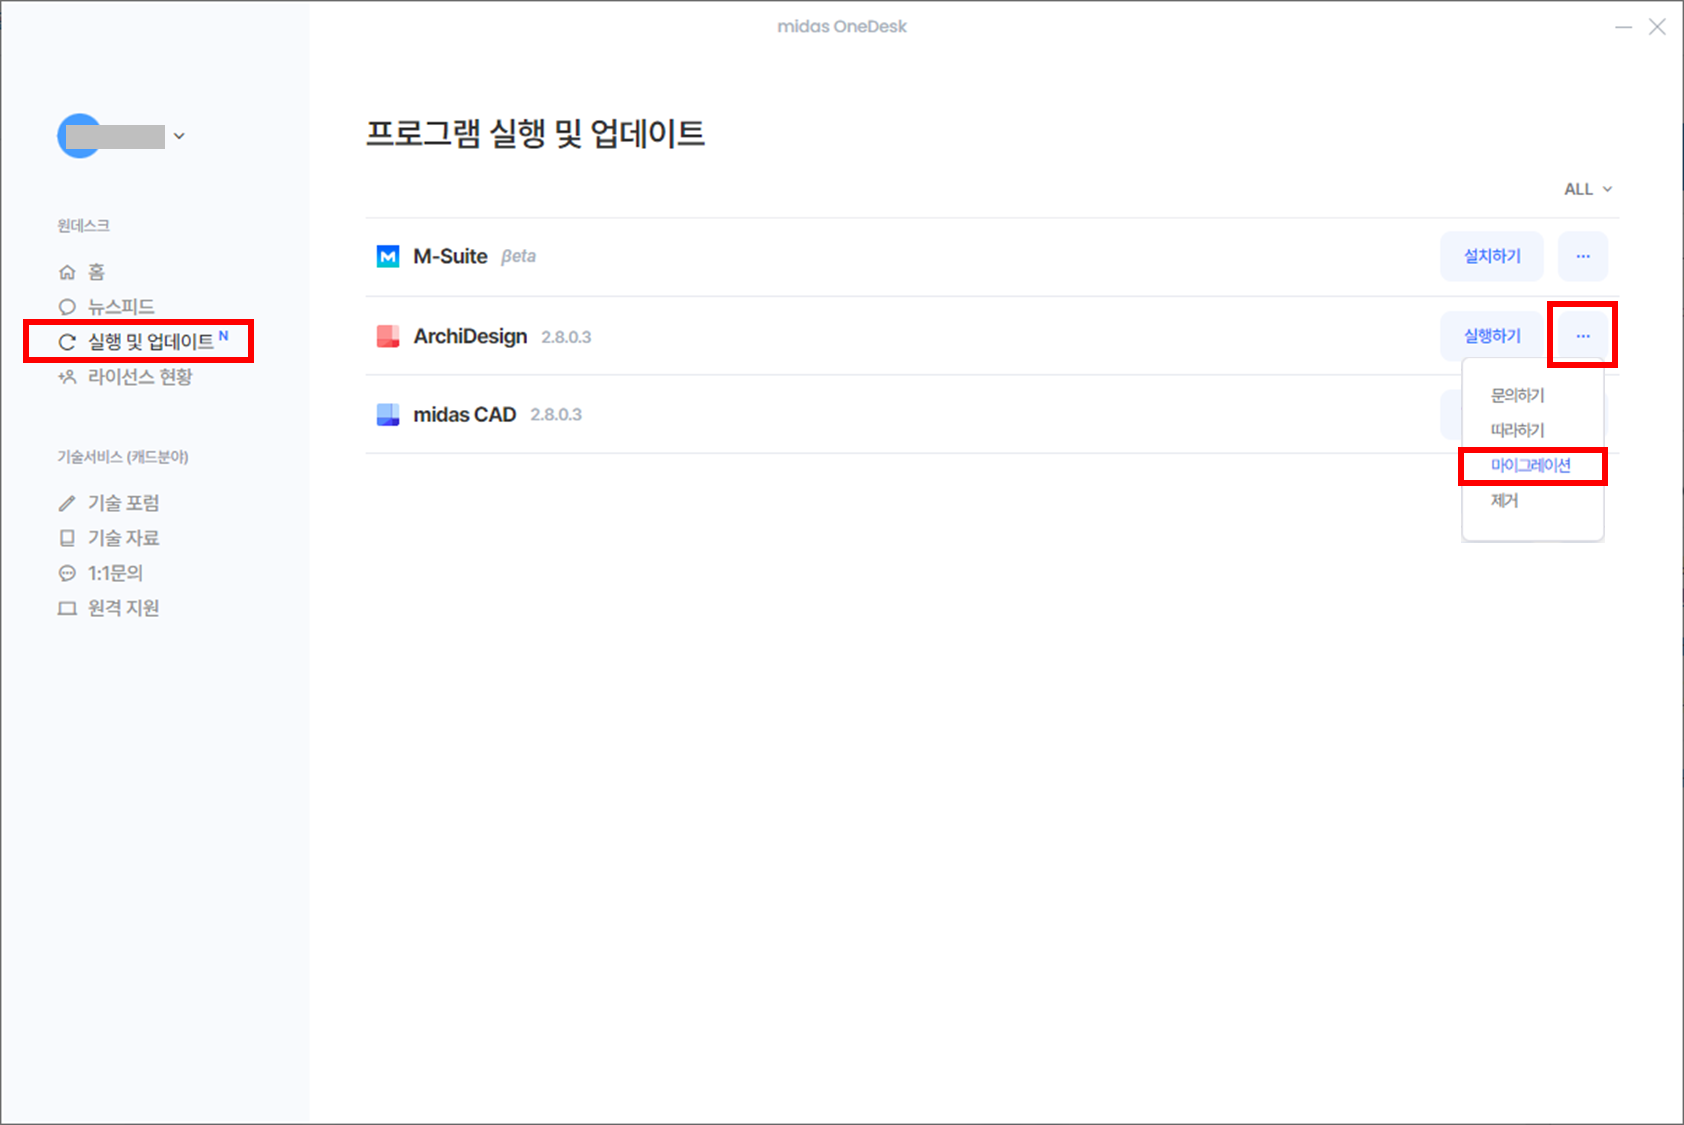Click the book icon beside 기술 자료
This screenshot has height=1125, width=1684.
67,538
